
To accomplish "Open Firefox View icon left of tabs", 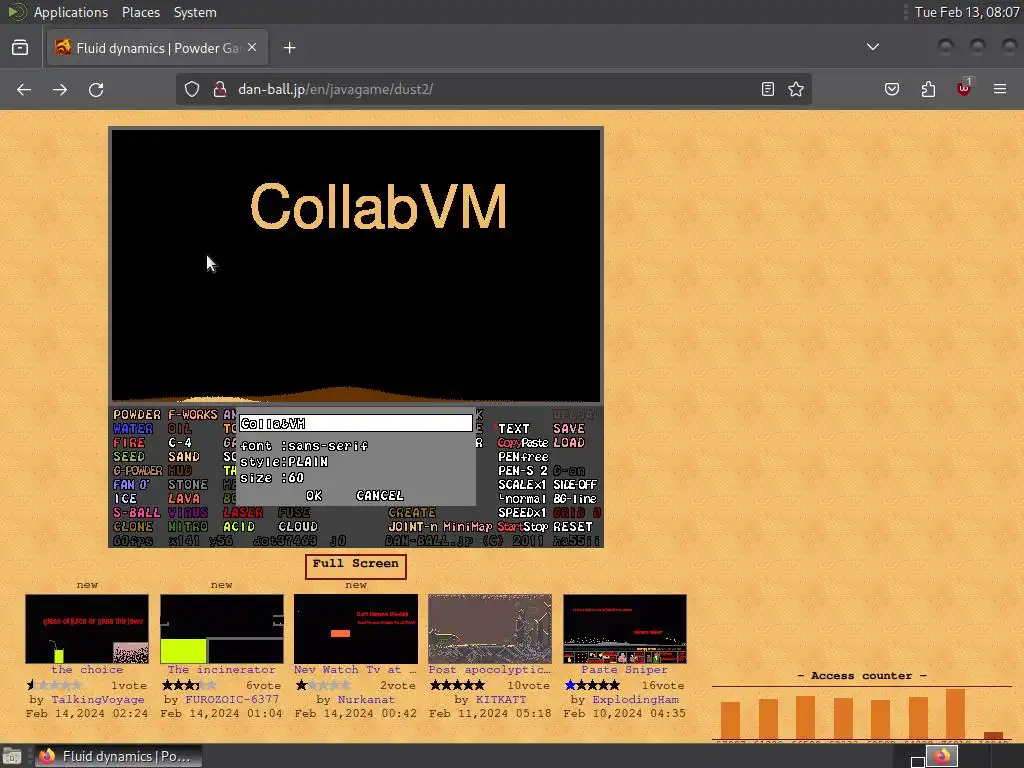I will point(20,48).
